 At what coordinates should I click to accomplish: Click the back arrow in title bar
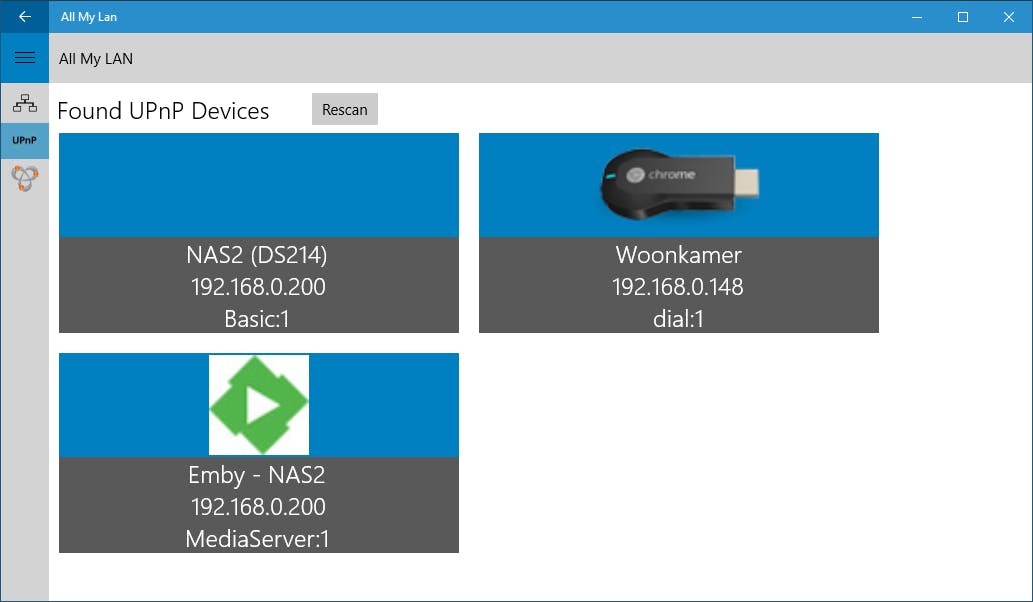coord(25,17)
